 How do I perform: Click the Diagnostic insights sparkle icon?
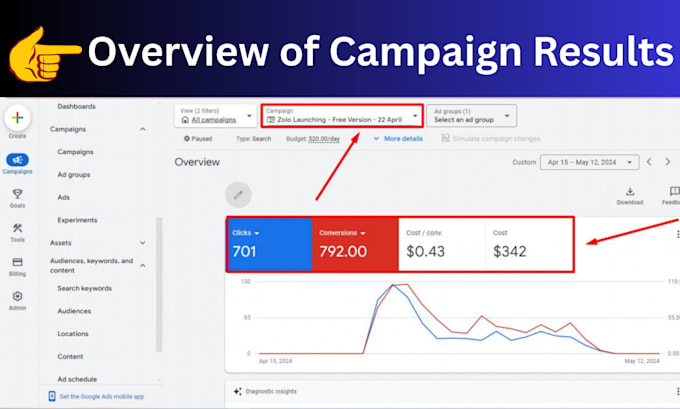(x=238, y=391)
